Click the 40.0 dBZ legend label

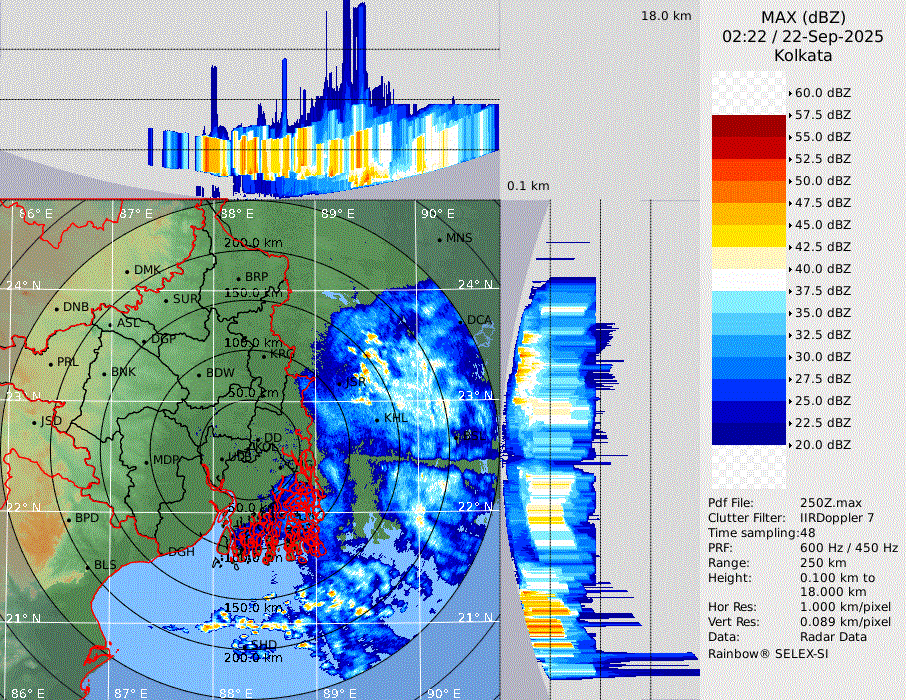822,269
